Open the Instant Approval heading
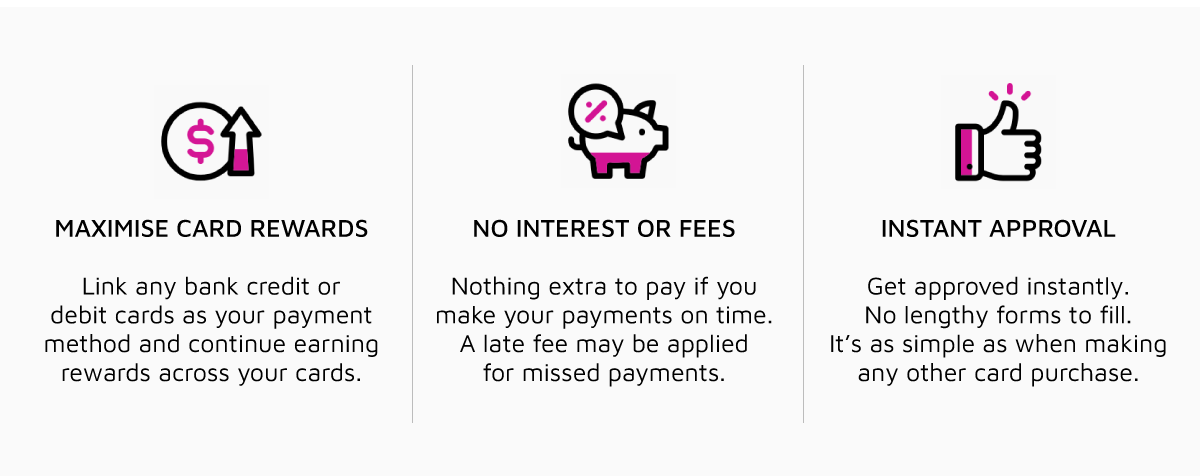This screenshot has height=476, width=1200. (998, 229)
